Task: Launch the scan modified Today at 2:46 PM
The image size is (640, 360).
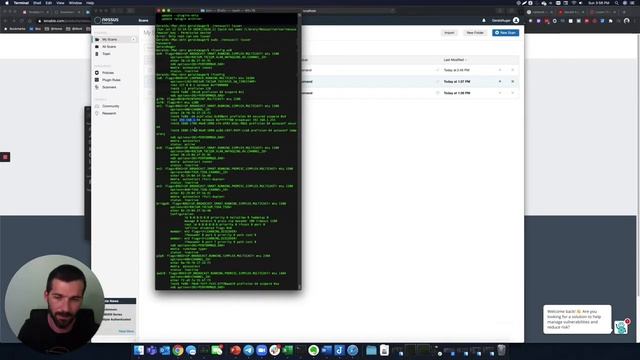Action: pyautogui.click(x=500, y=70)
